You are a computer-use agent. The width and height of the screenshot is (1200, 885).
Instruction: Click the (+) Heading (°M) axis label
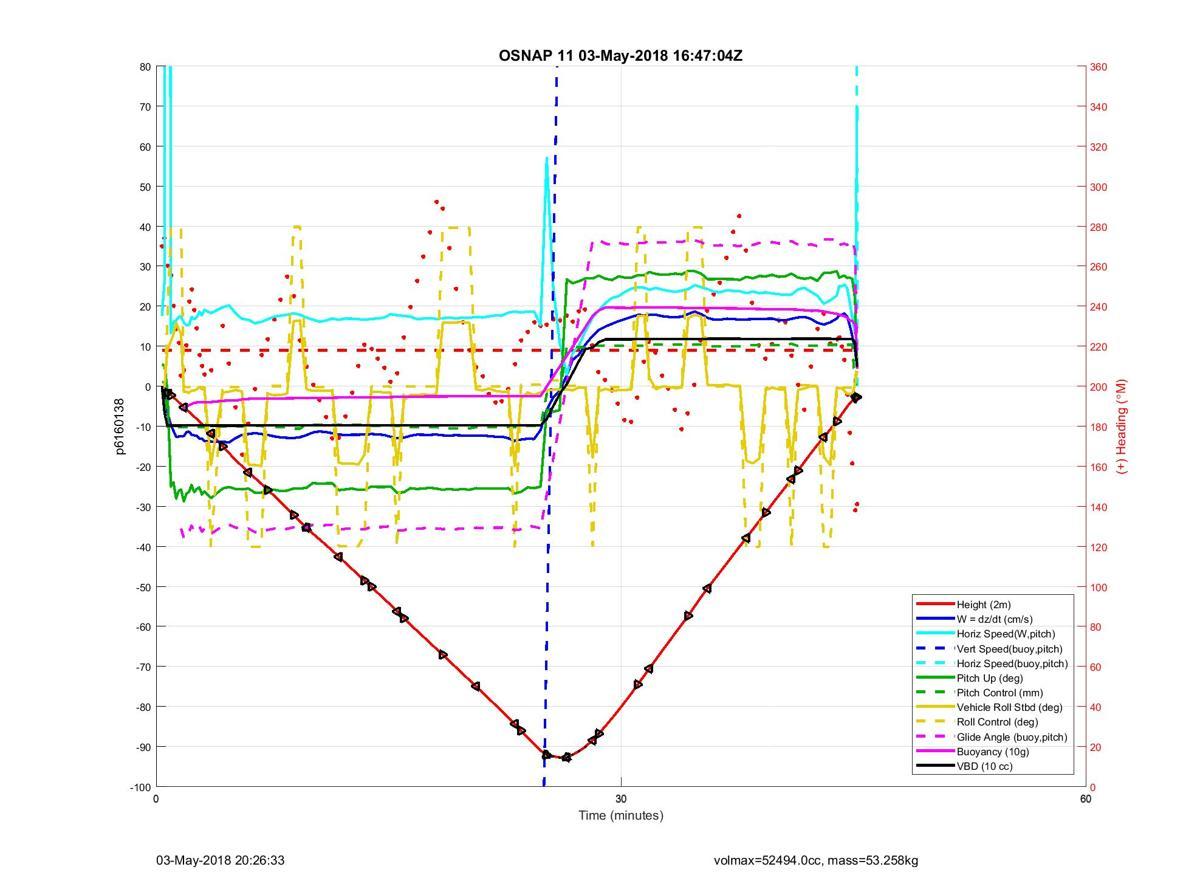point(1122,426)
